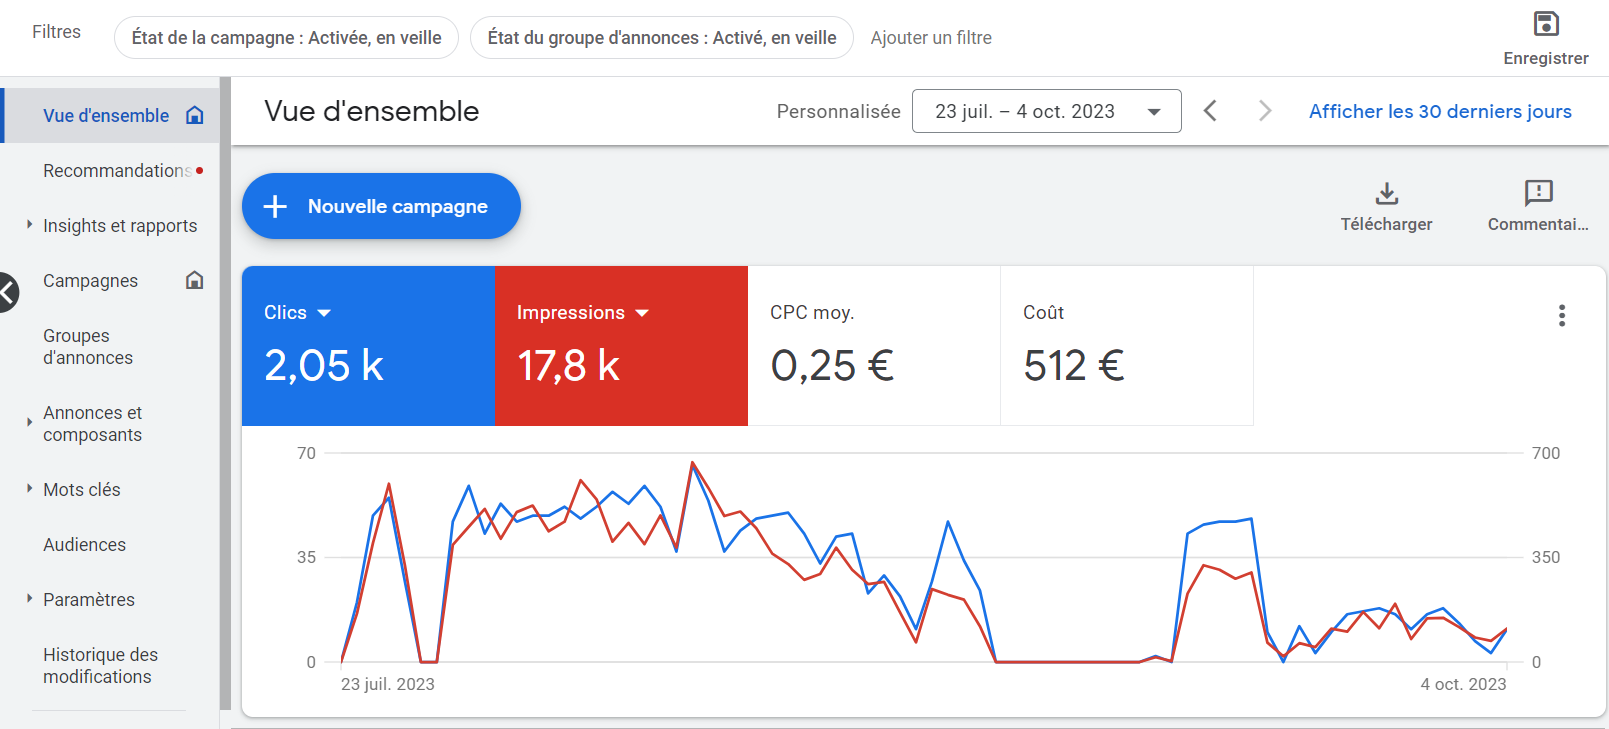
Task: Expand Annonces et composants section
Action: [29, 422]
